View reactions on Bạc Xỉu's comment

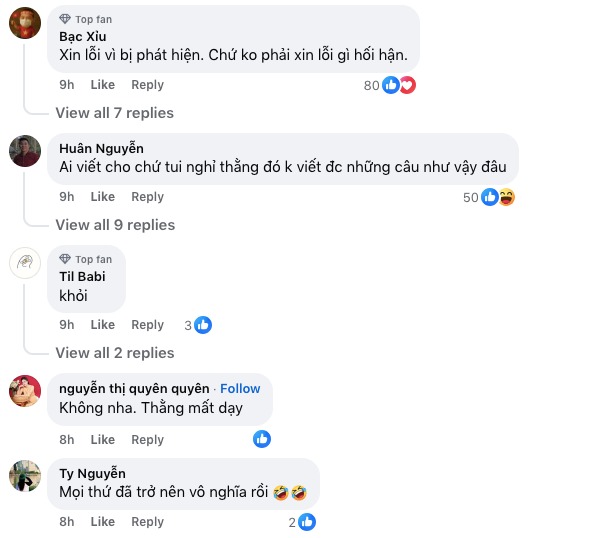coord(399,85)
